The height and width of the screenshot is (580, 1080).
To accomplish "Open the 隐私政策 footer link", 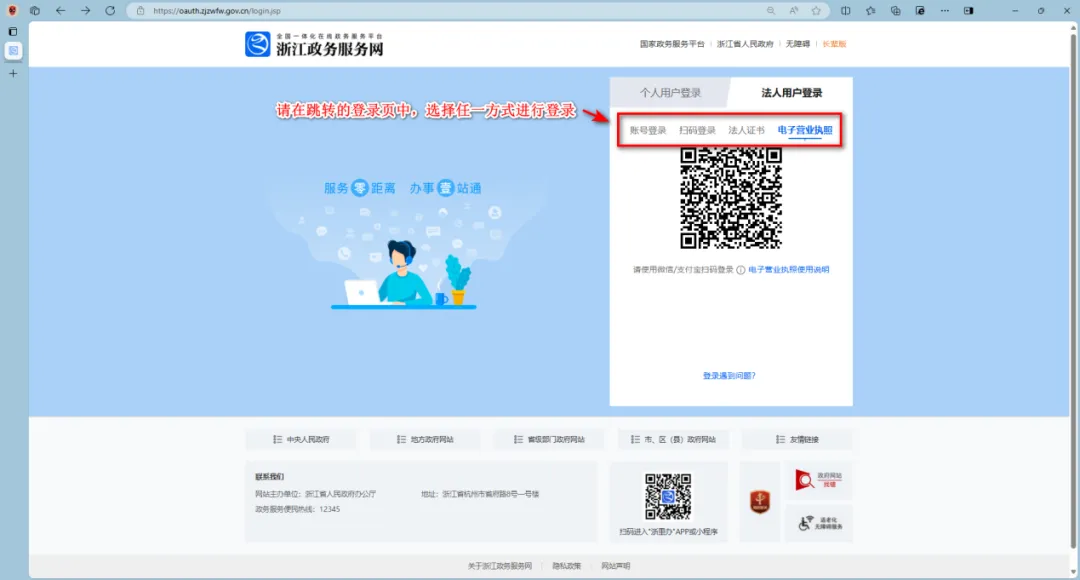I will (567, 566).
